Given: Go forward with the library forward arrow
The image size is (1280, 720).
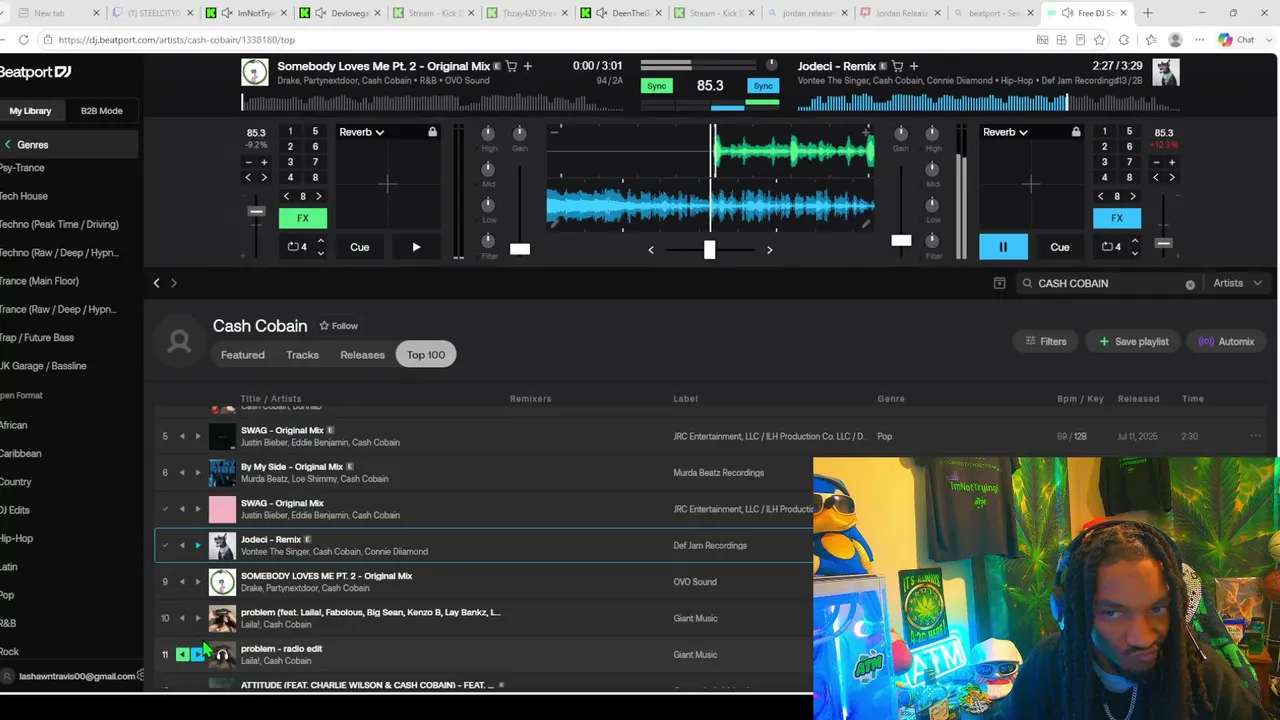Looking at the screenshot, I should coord(173,283).
